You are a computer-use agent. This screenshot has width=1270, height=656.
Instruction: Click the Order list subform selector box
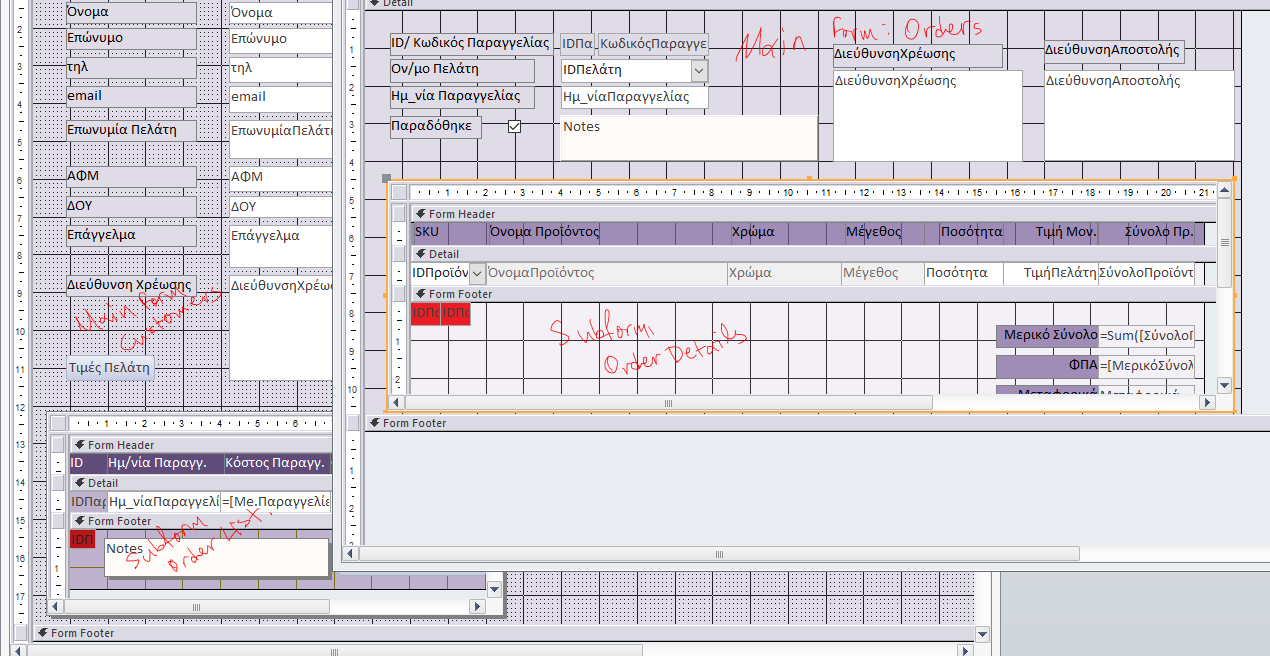pyautogui.click(x=58, y=423)
